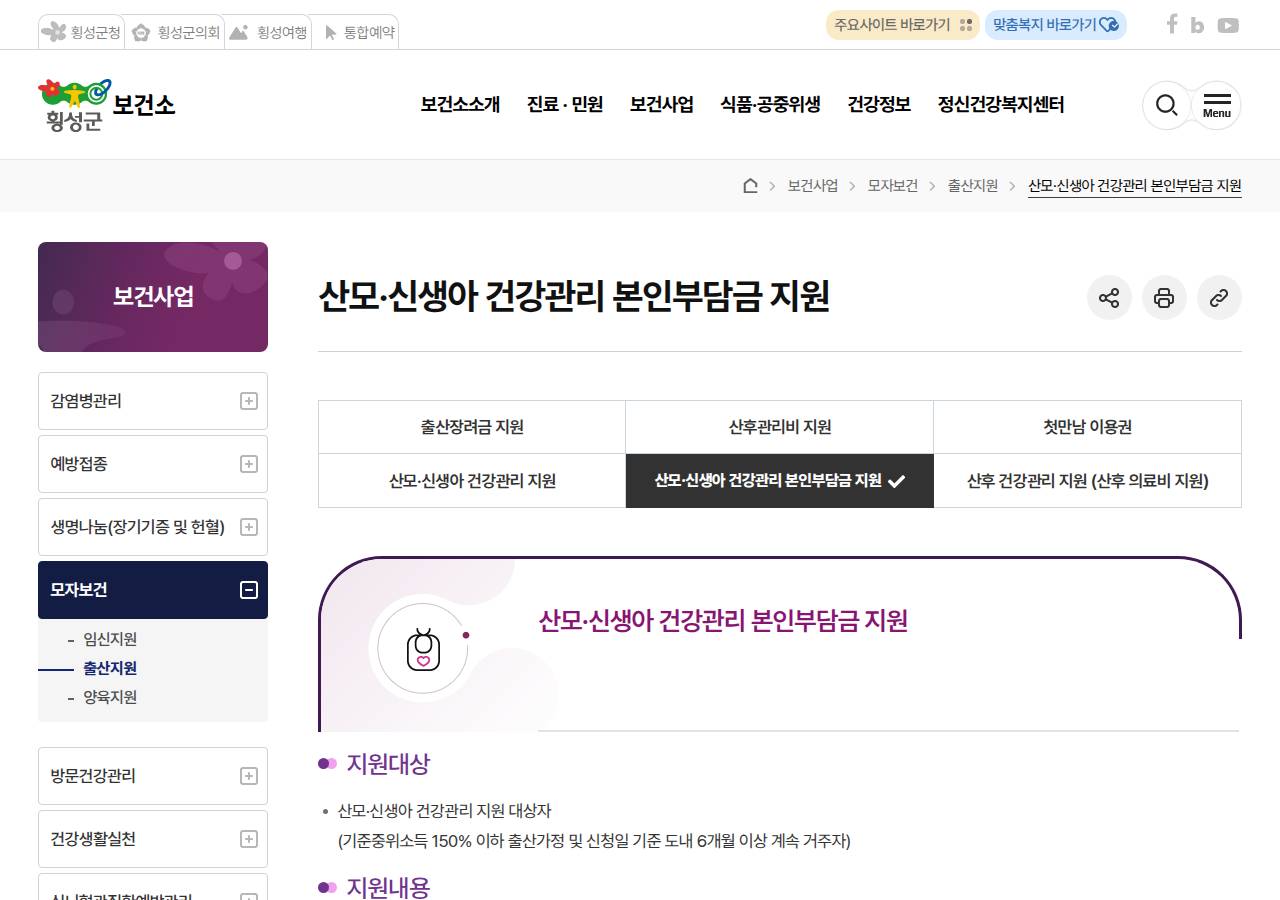Click the main page title heading
Screen dimensions: 1280x900
(x=574, y=297)
